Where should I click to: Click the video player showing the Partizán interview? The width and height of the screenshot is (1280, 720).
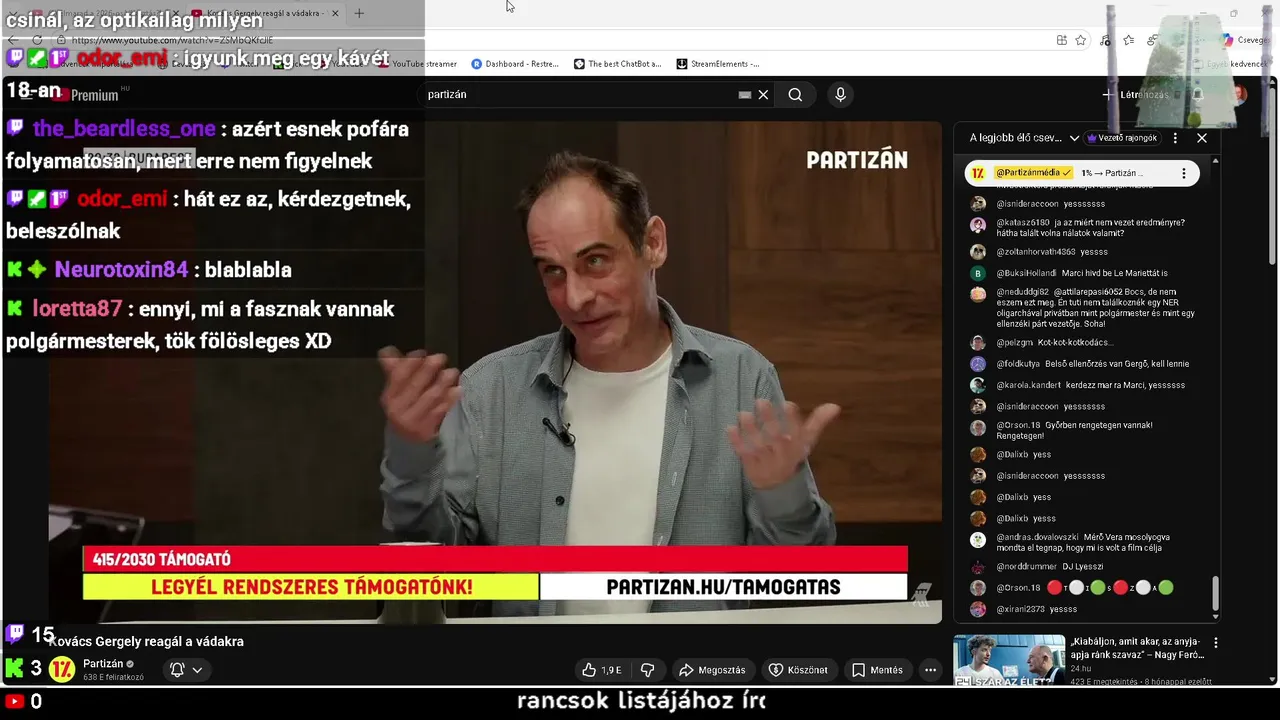coord(495,372)
